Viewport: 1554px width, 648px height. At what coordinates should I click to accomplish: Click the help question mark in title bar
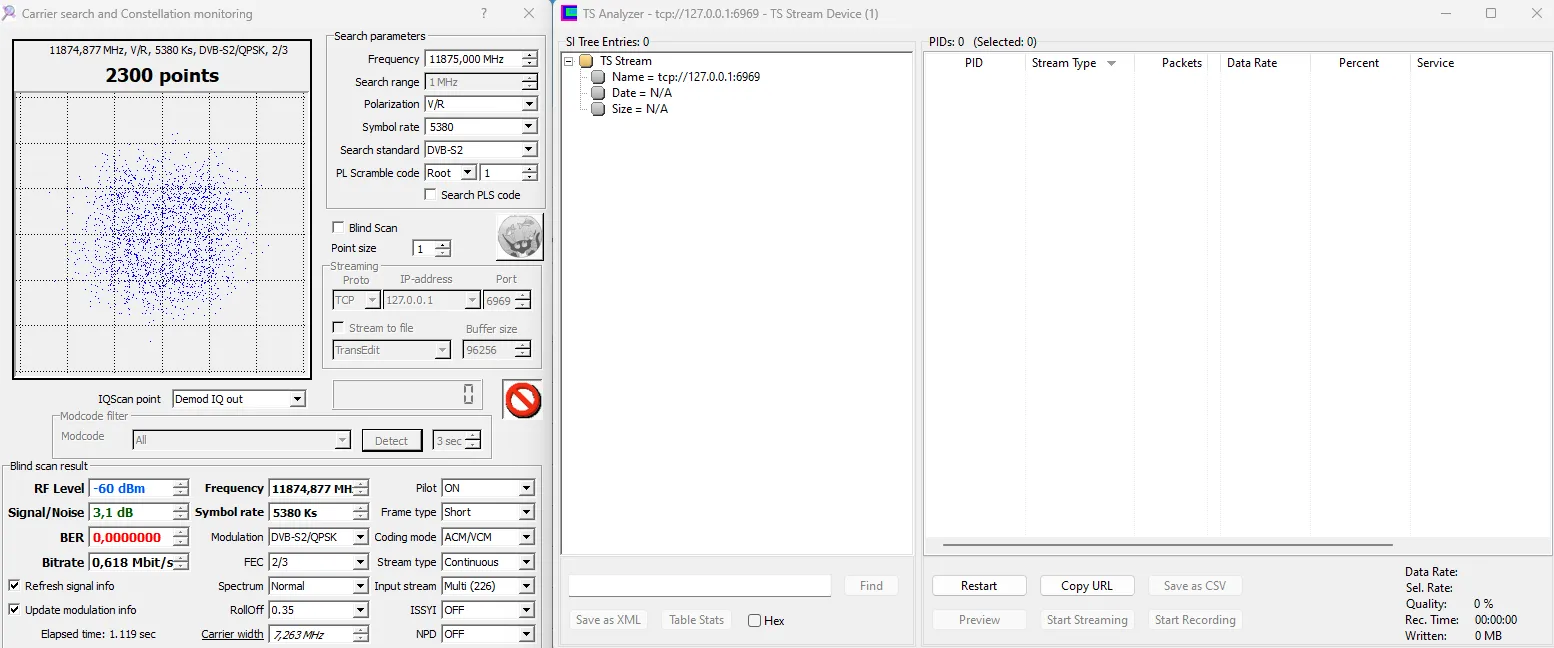coord(484,14)
